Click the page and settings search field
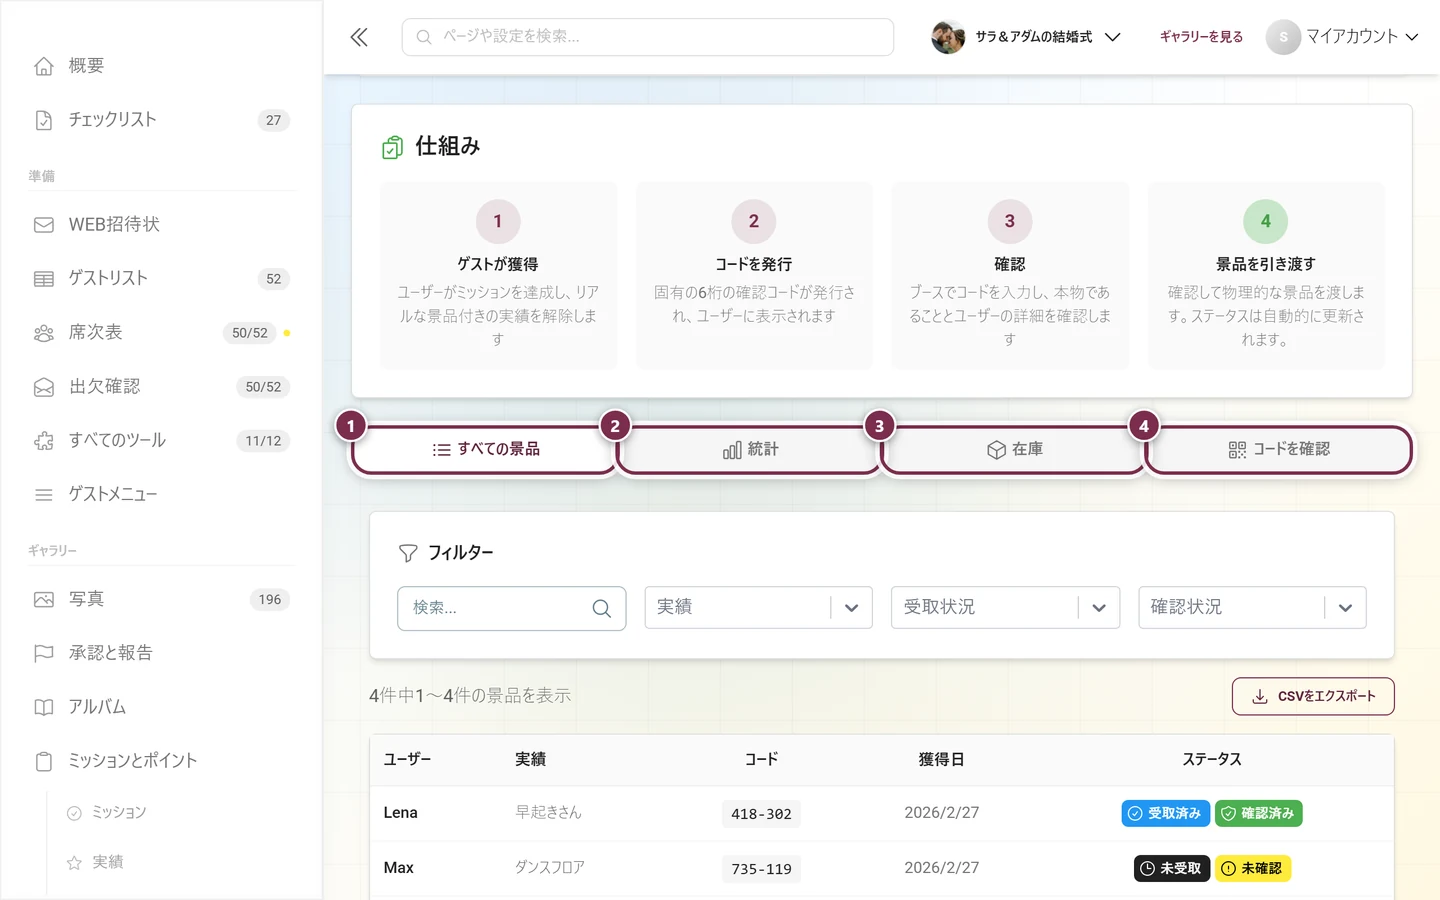Viewport: 1440px width, 900px height. click(648, 37)
